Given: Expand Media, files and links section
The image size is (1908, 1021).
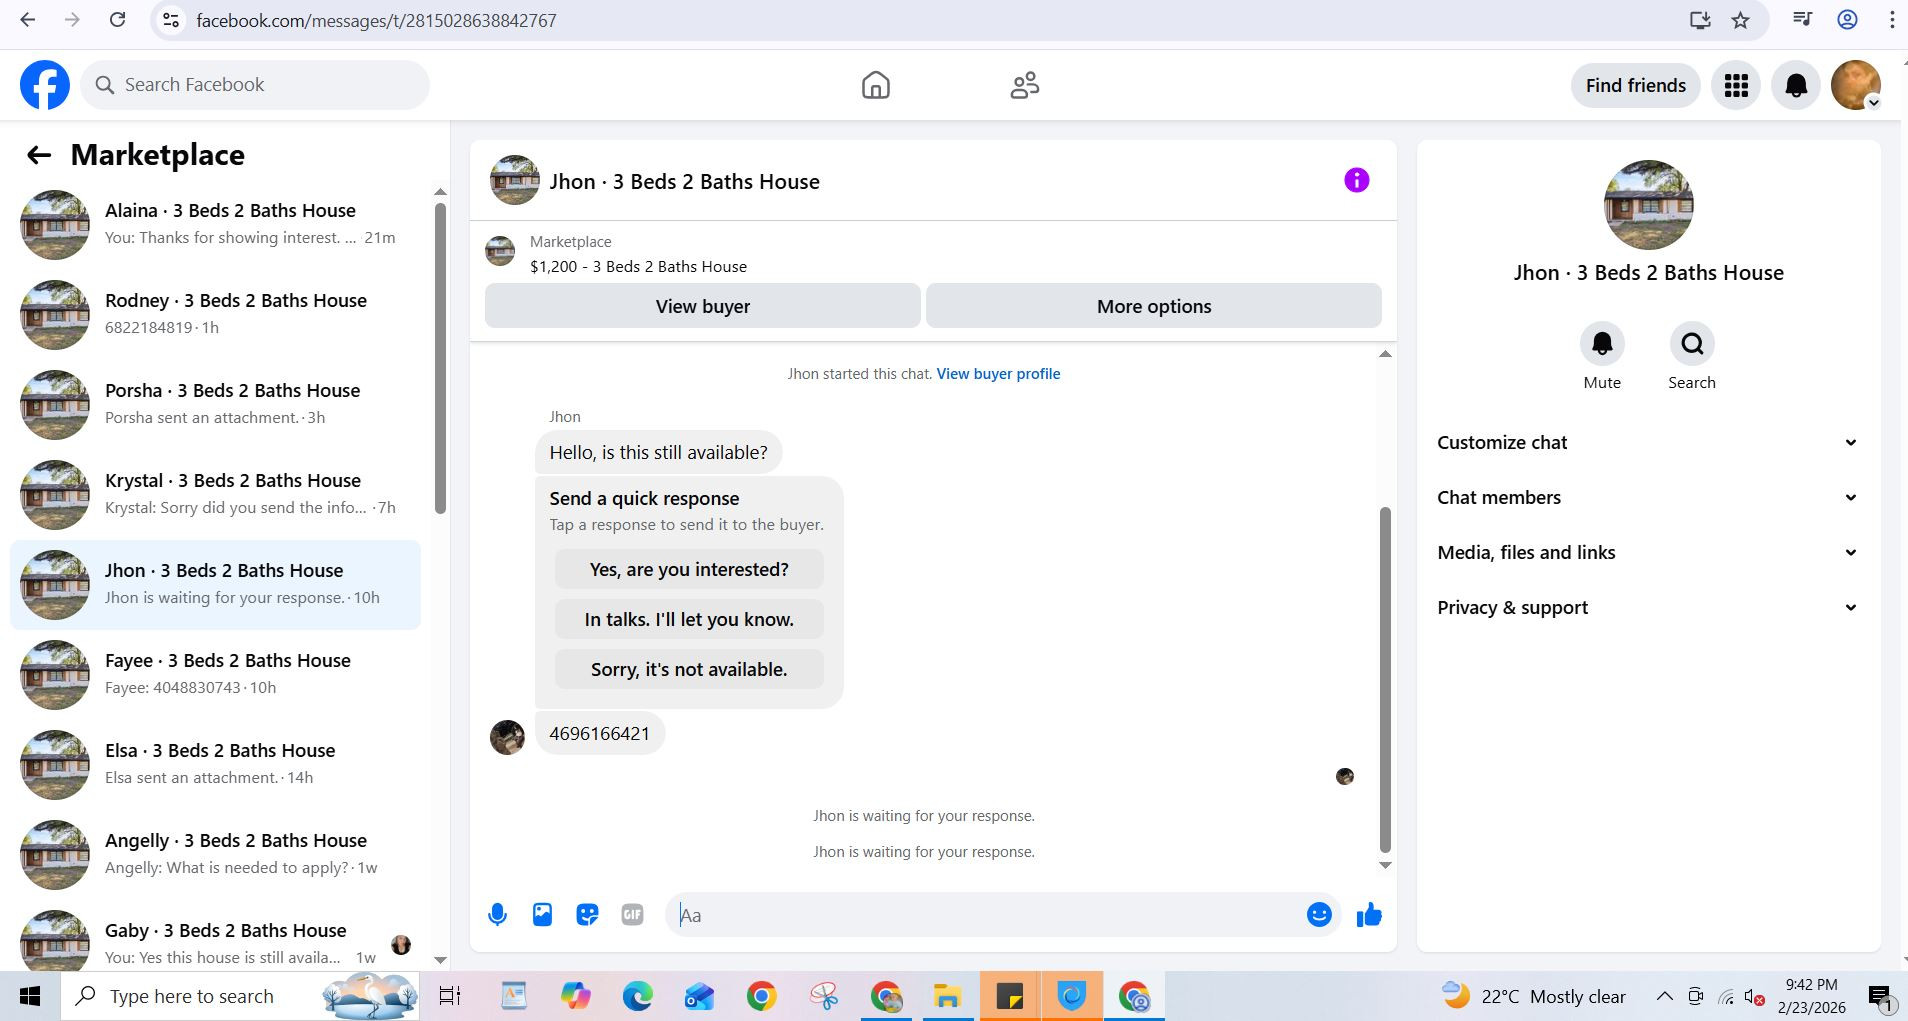Looking at the screenshot, I should click(x=1647, y=552).
